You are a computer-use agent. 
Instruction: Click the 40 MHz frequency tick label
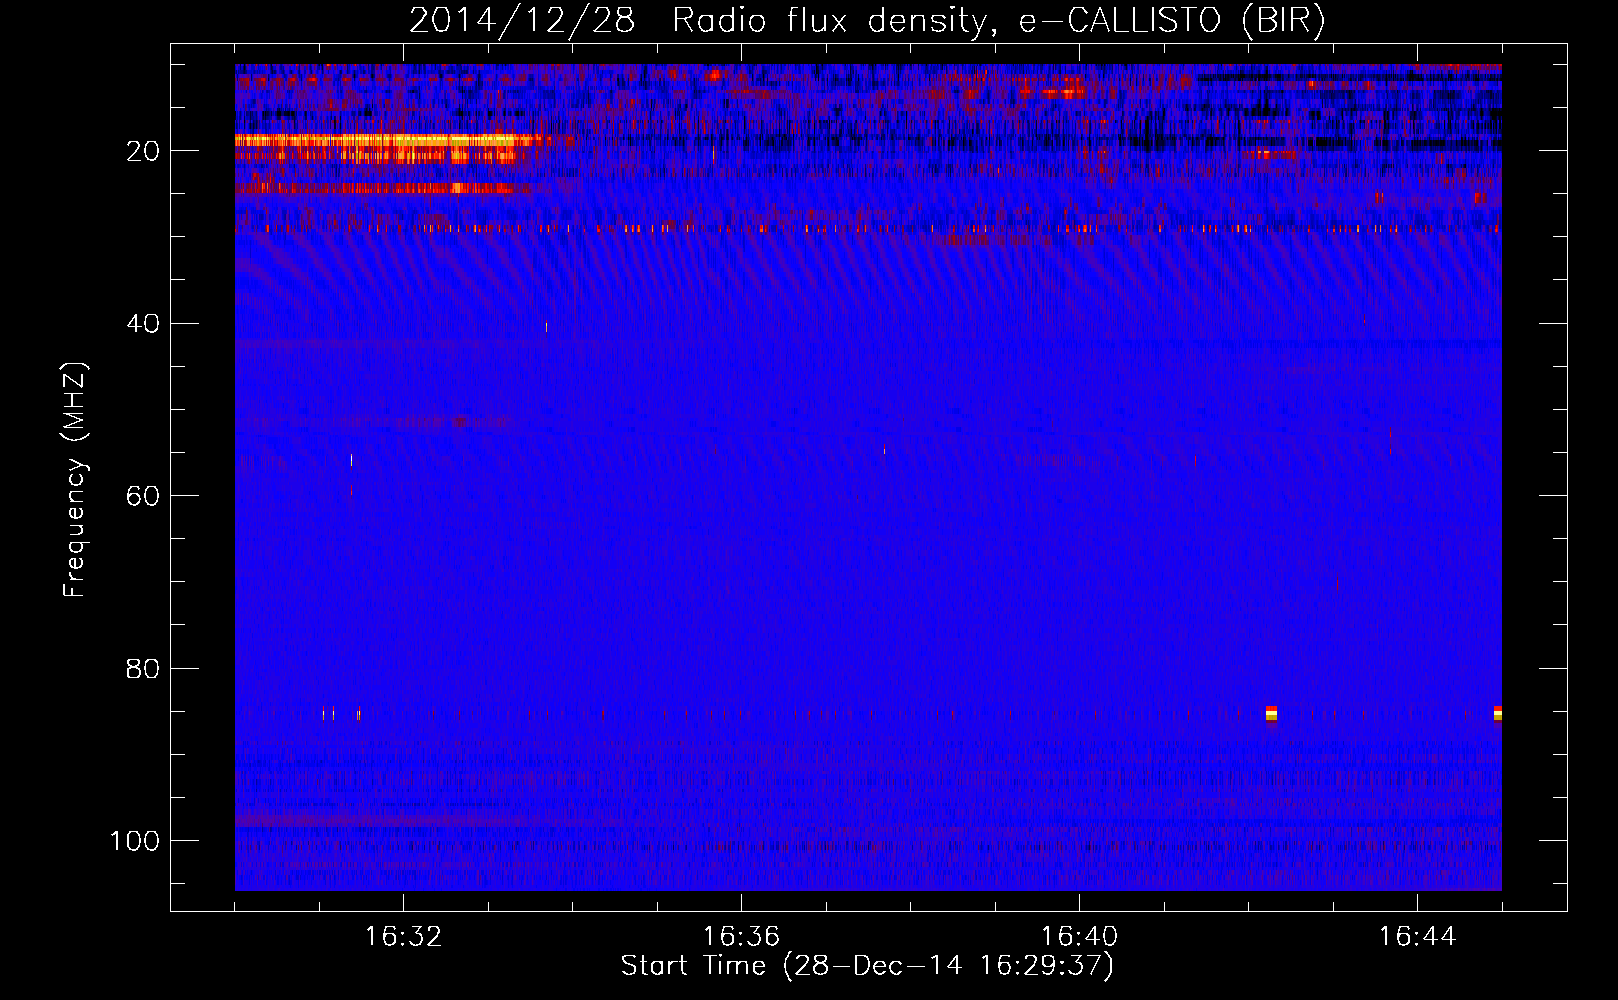click(x=143, y=324)
